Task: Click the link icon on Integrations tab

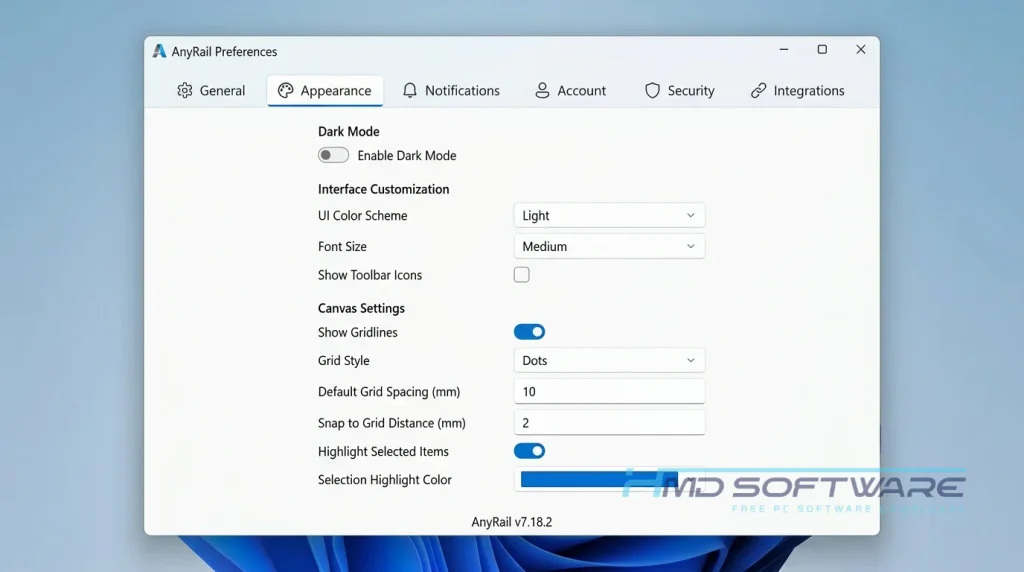Action: tap(758, 91)
